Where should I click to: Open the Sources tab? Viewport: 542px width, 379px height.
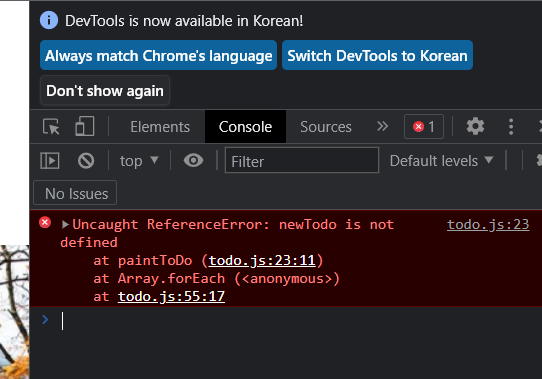tap(326, 127)
